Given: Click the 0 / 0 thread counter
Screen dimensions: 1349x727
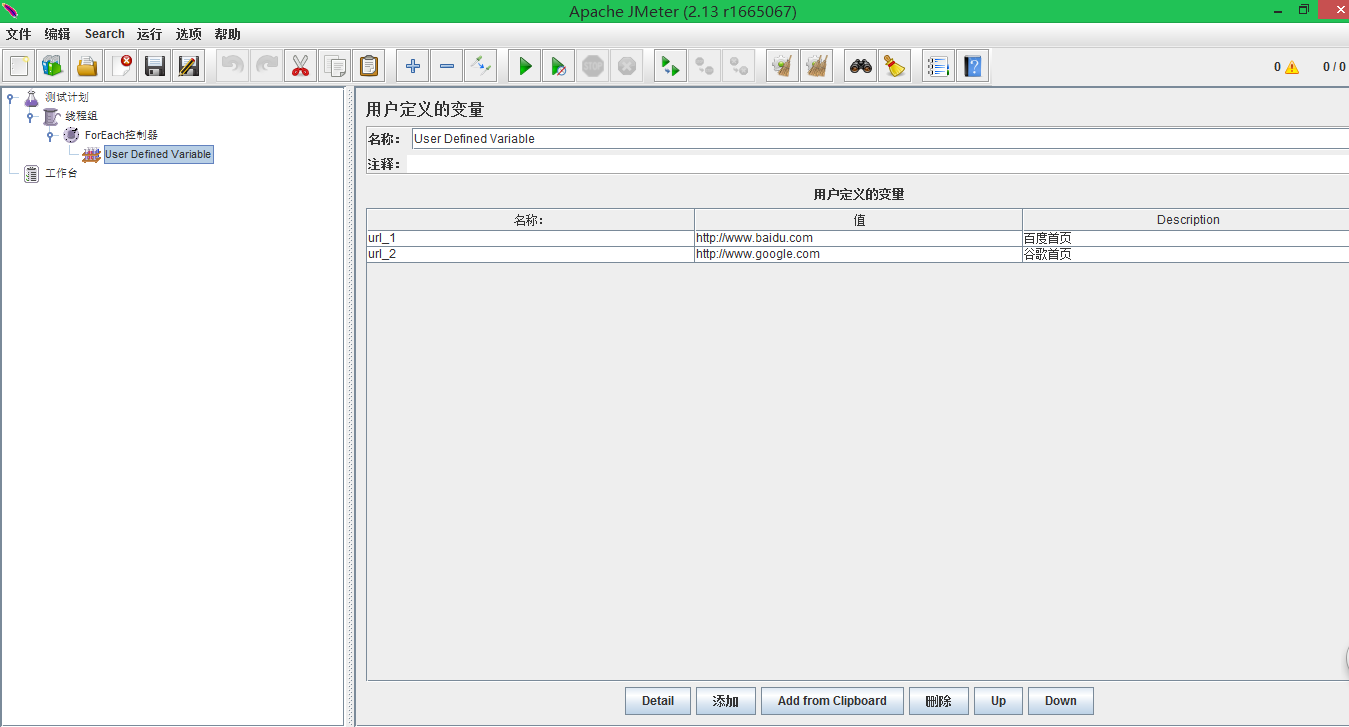Looking at the screenshot, I should click(1334, 67).
